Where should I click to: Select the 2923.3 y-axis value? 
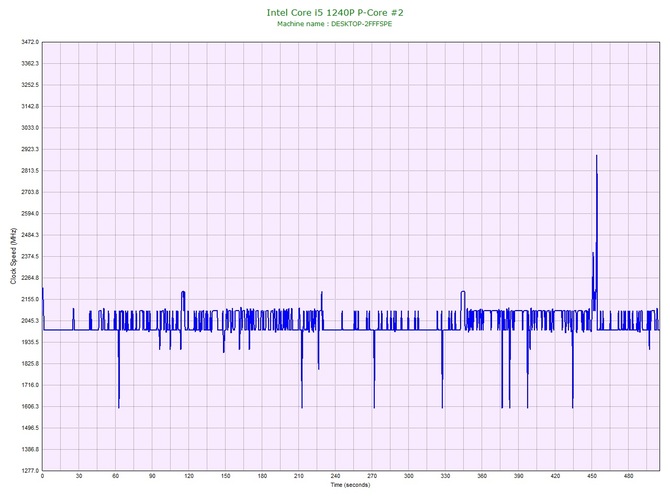[x=30, y=149]
